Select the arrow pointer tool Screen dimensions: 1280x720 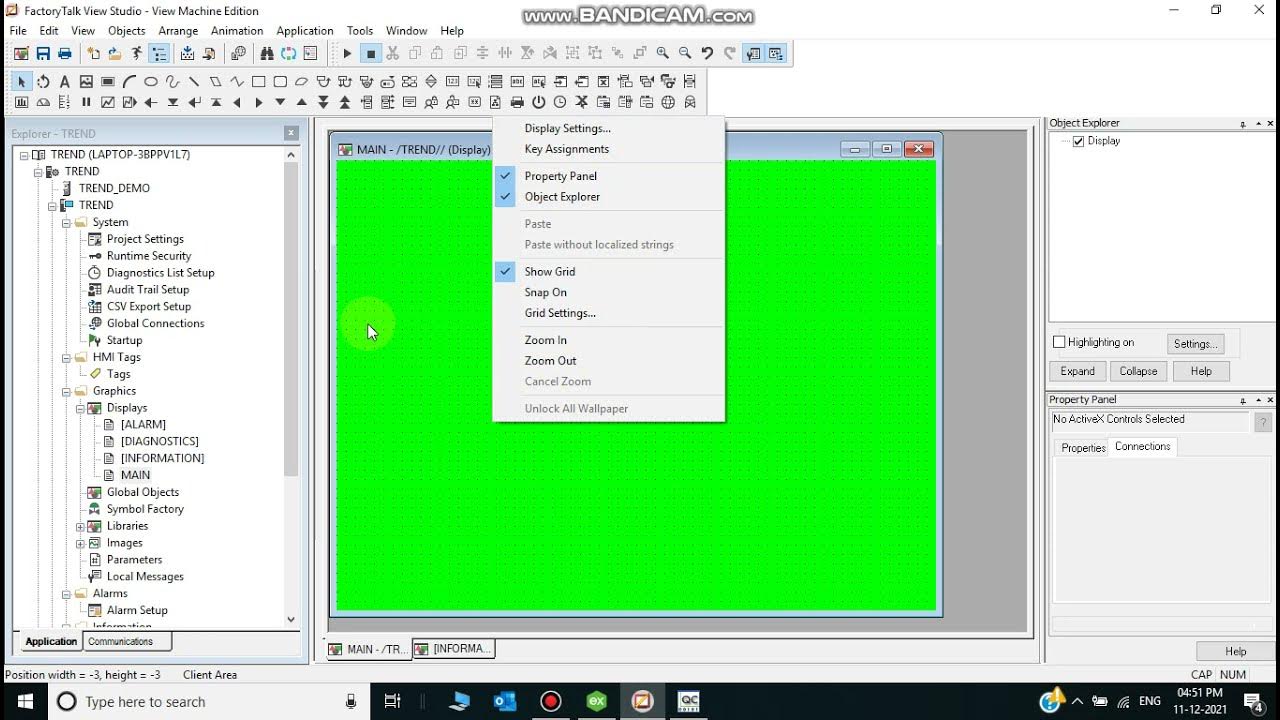pyautogui.click(x=21, y=82)
